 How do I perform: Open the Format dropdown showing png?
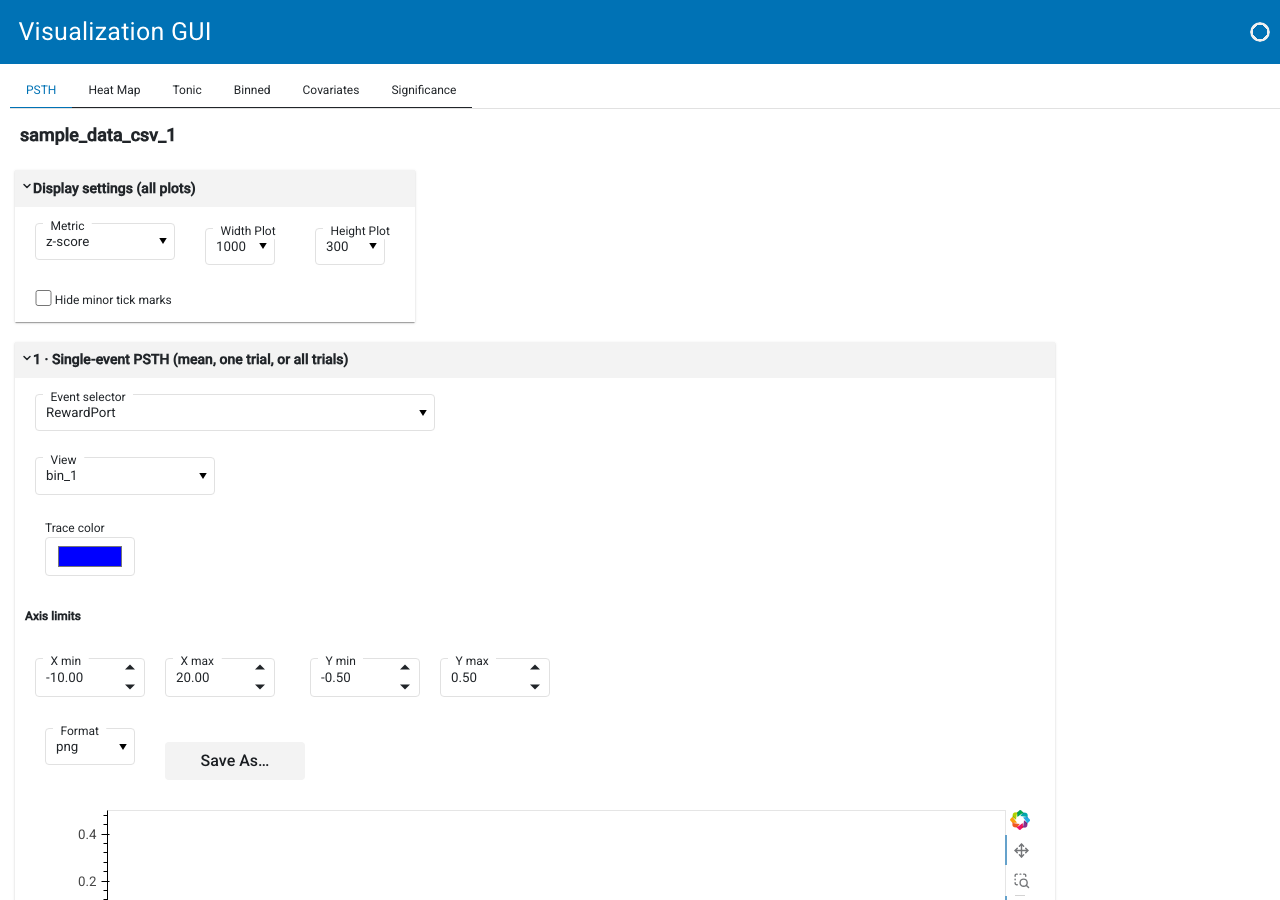90,747
